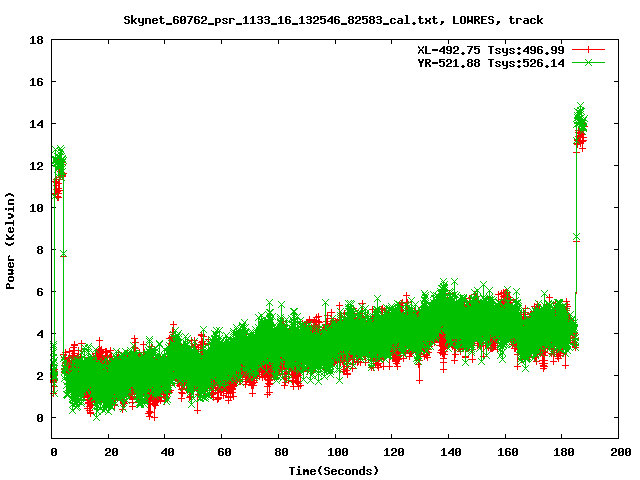This screenshot has height=480, width=640.
Task: Click x-axis tick label 200
Action: 620,452
